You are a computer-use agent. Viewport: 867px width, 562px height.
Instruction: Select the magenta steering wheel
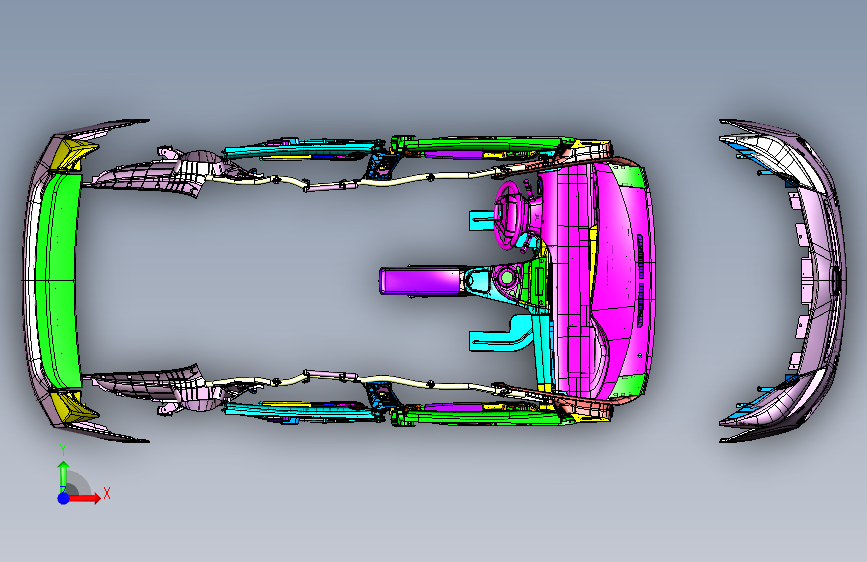(x=509, y=213)
